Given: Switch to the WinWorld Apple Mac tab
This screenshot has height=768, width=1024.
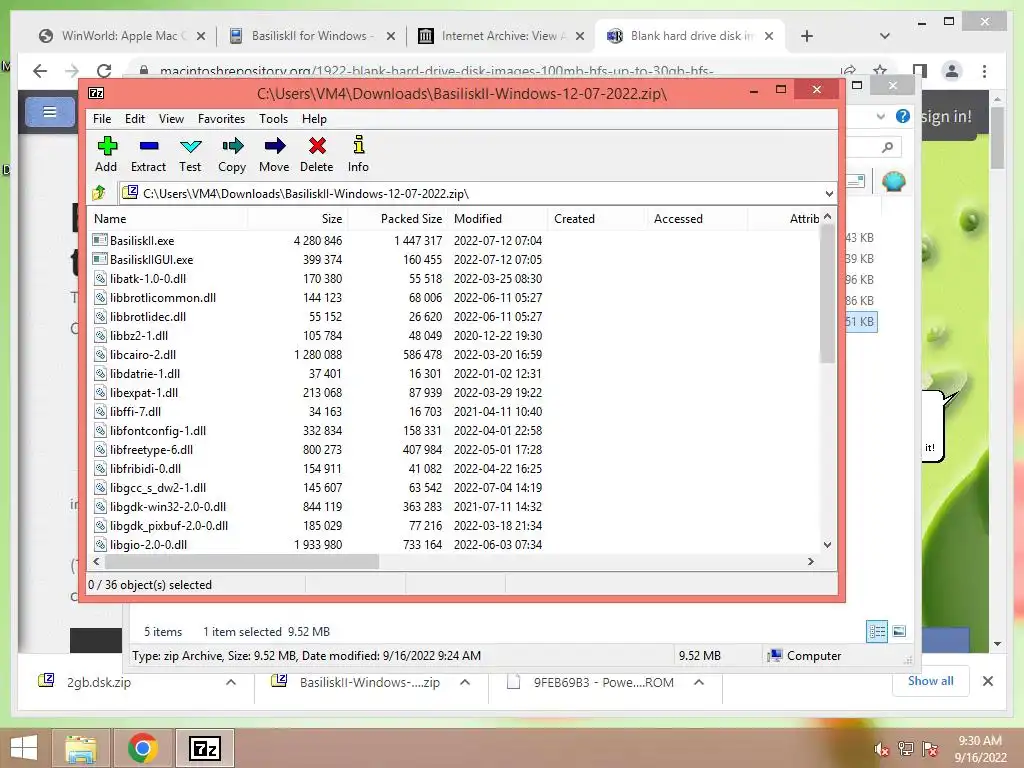Looking at the screenshot, I should click(121, 36).
